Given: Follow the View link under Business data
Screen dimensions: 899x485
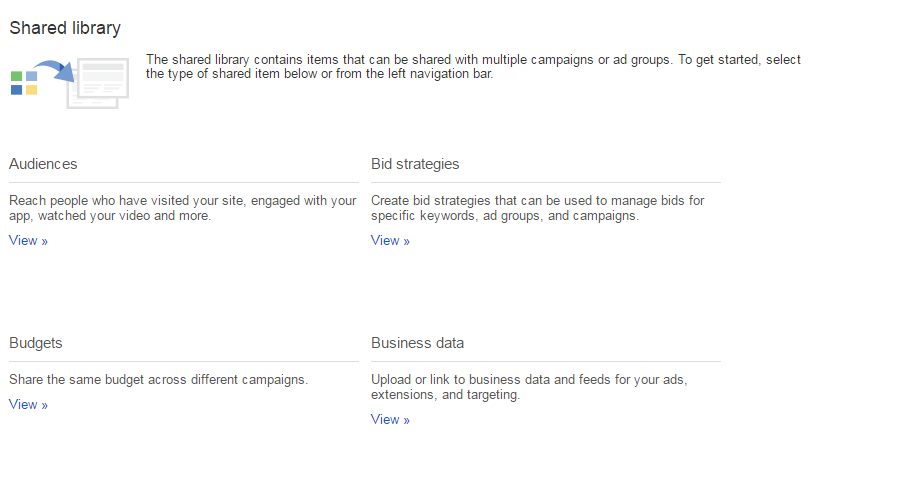Looking at the screenshot, I should coord(390,420).
